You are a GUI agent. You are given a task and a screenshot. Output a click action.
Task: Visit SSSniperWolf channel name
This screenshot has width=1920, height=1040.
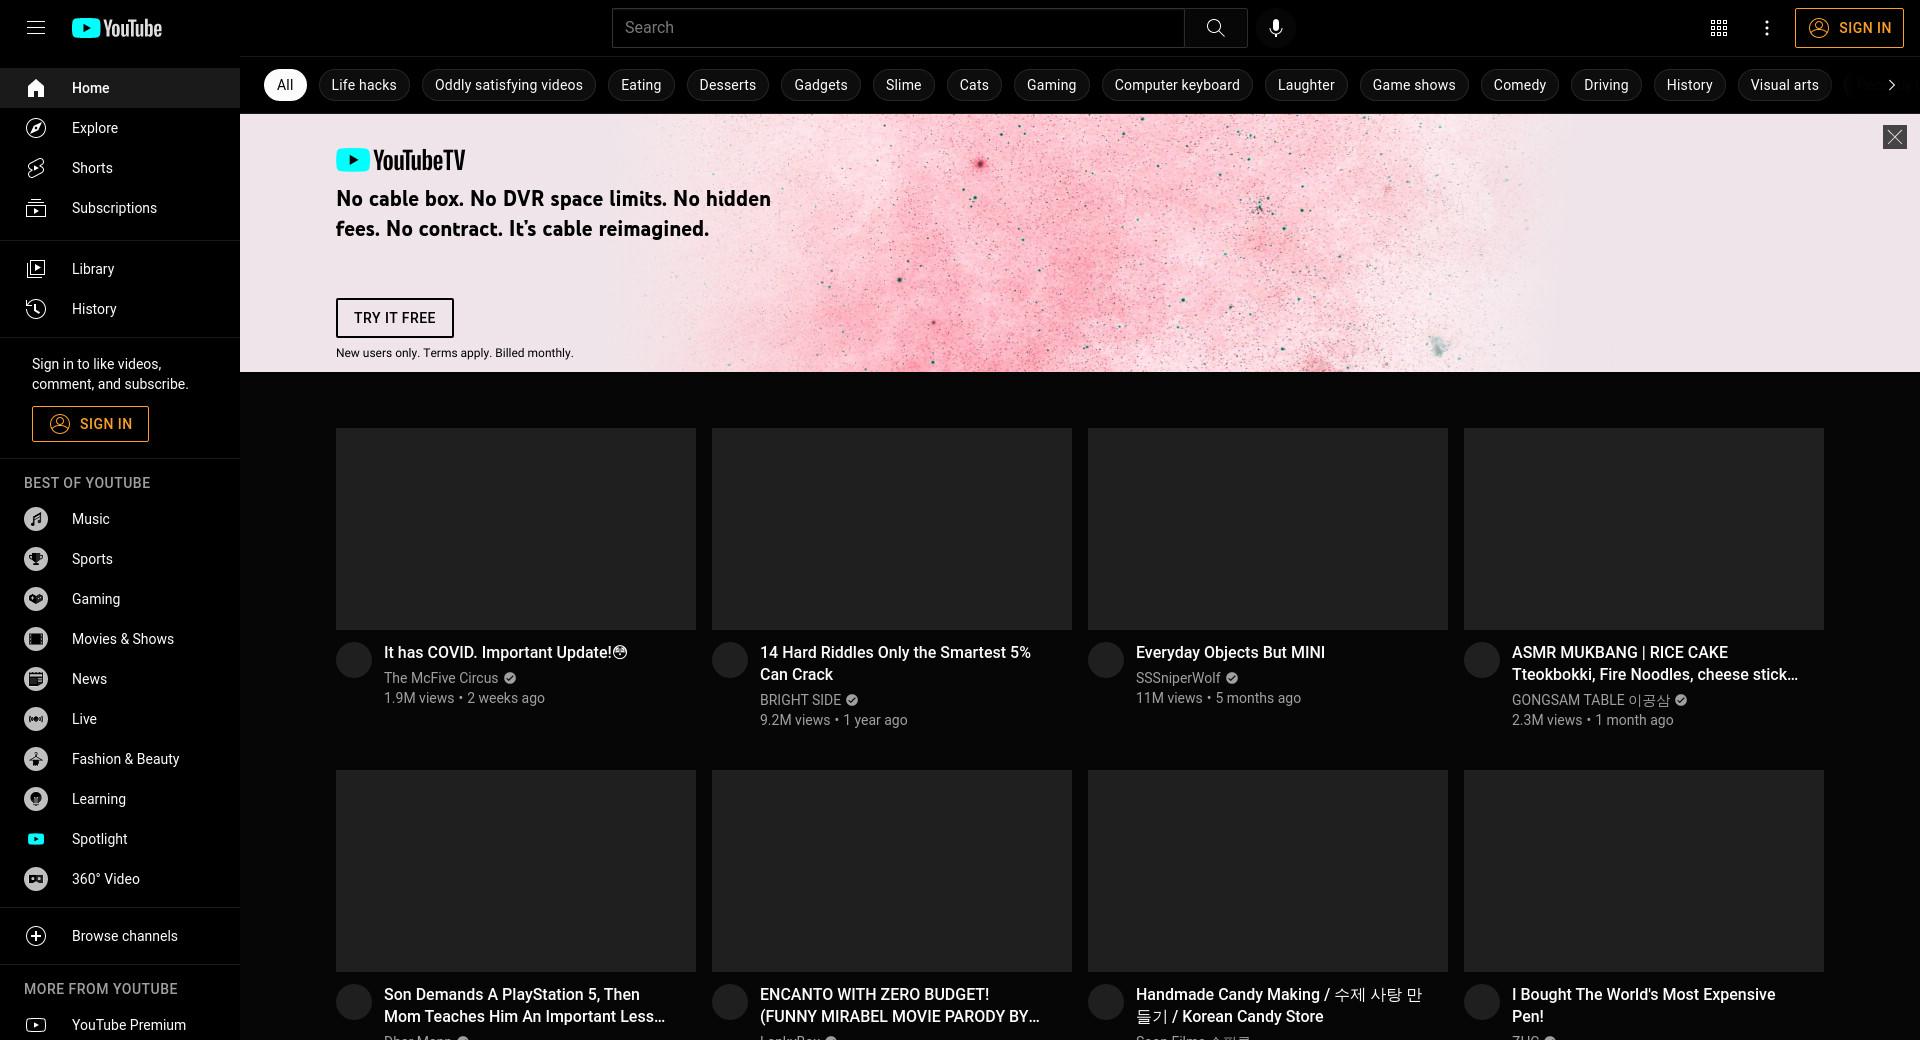(x=1178, y=678)
